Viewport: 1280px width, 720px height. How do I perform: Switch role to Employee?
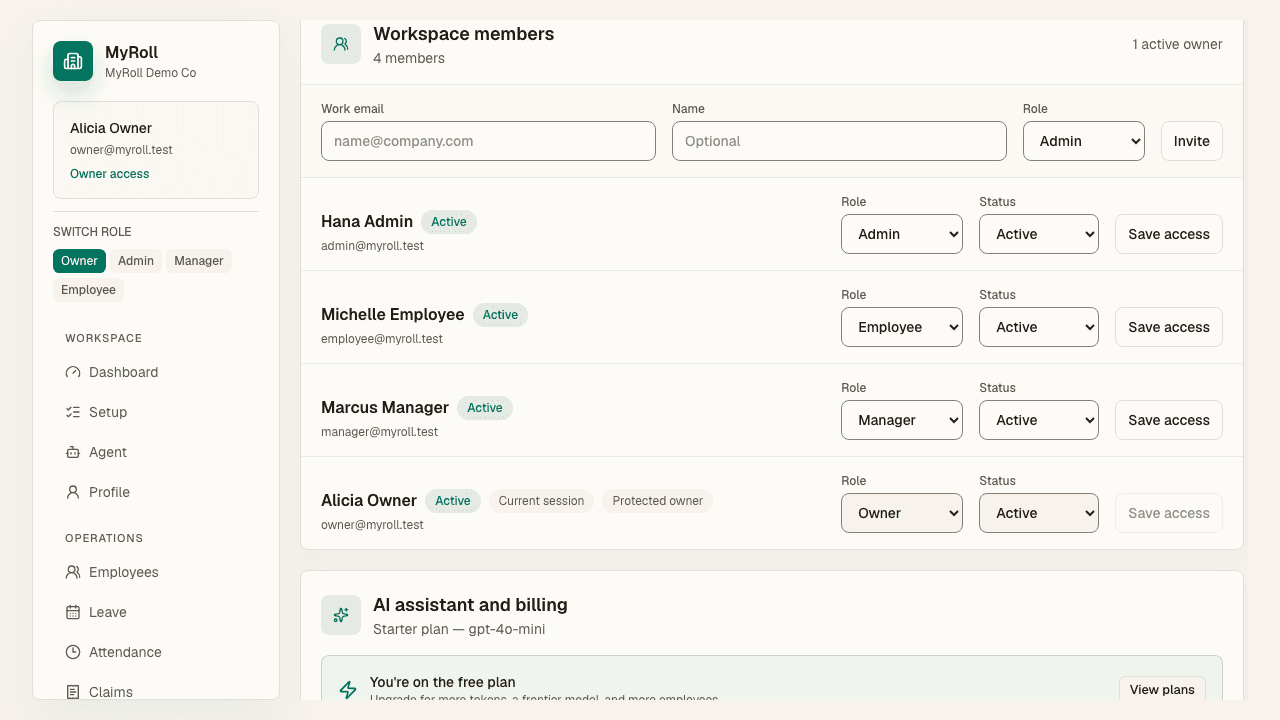88,290
